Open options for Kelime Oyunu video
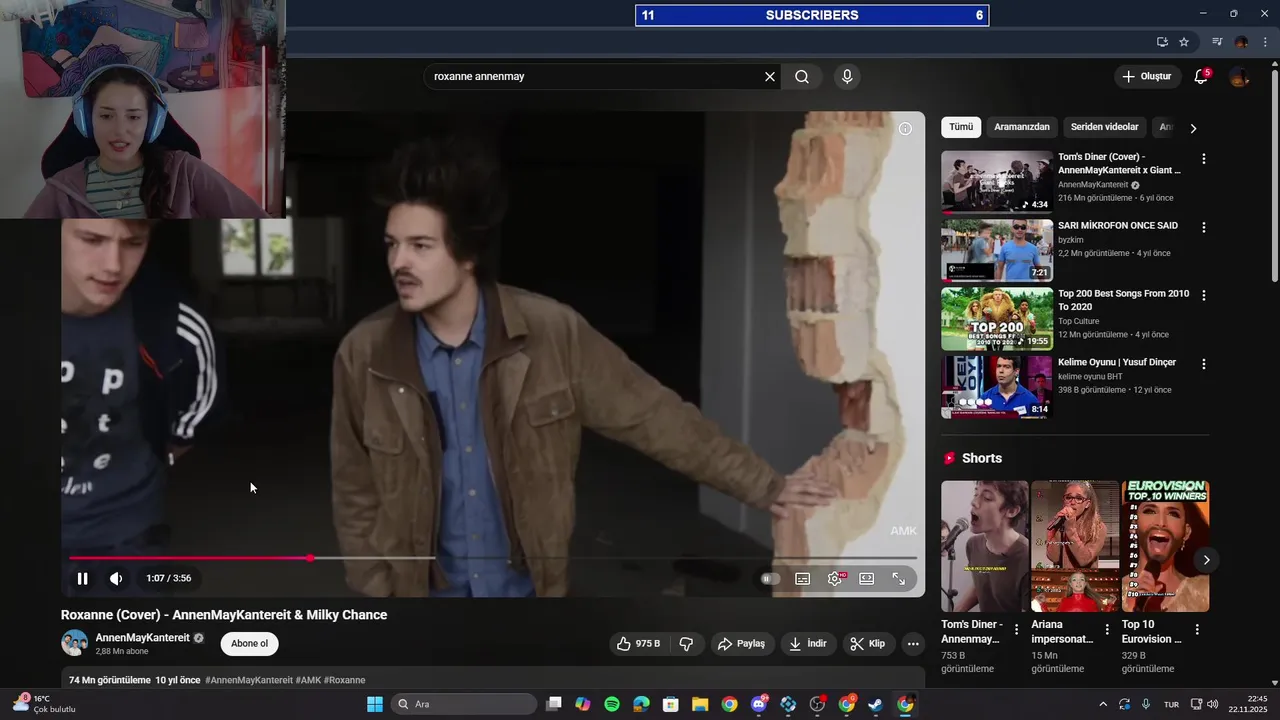The image size is (1280, 720). [1204, 364]
